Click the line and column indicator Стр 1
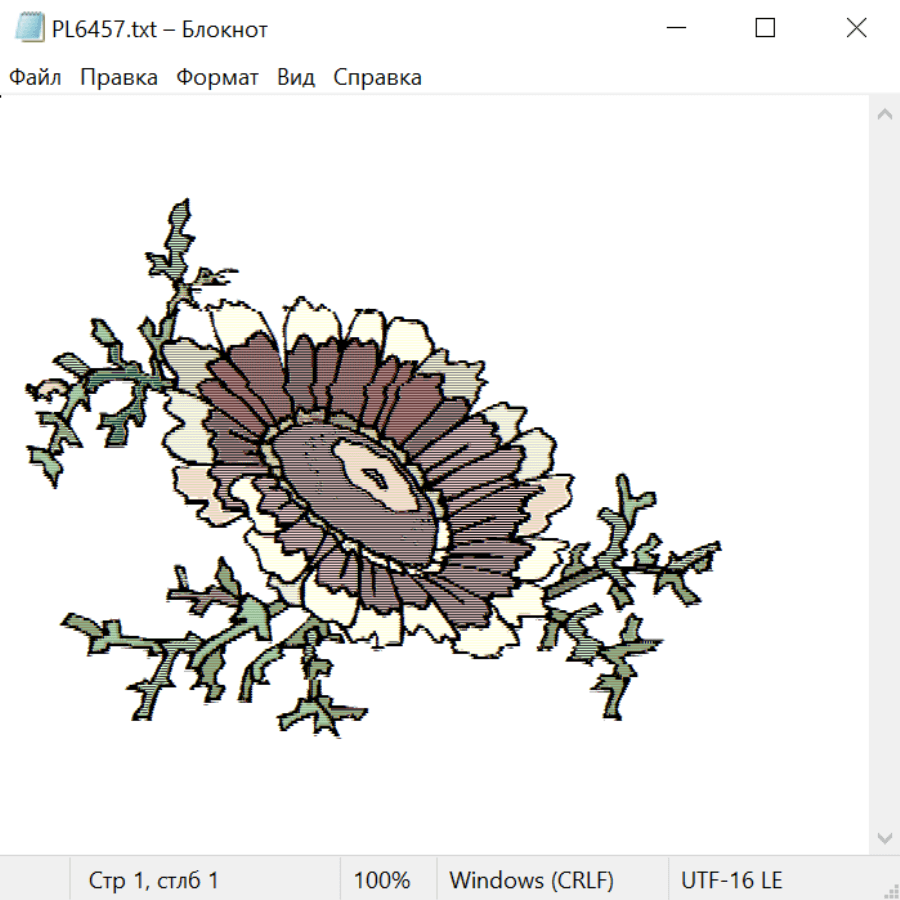Image resolution: width=900 pixels, height=900 pixels. point(153,881)
